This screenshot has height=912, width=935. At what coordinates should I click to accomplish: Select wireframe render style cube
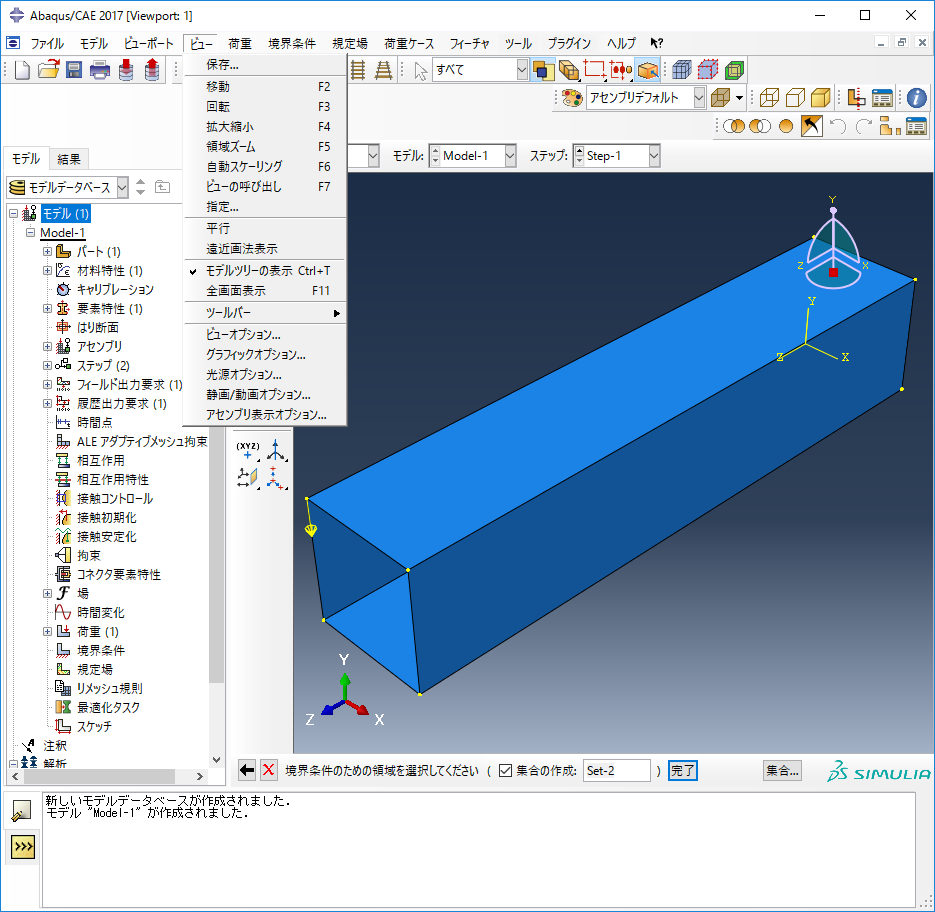pos(769,98)
